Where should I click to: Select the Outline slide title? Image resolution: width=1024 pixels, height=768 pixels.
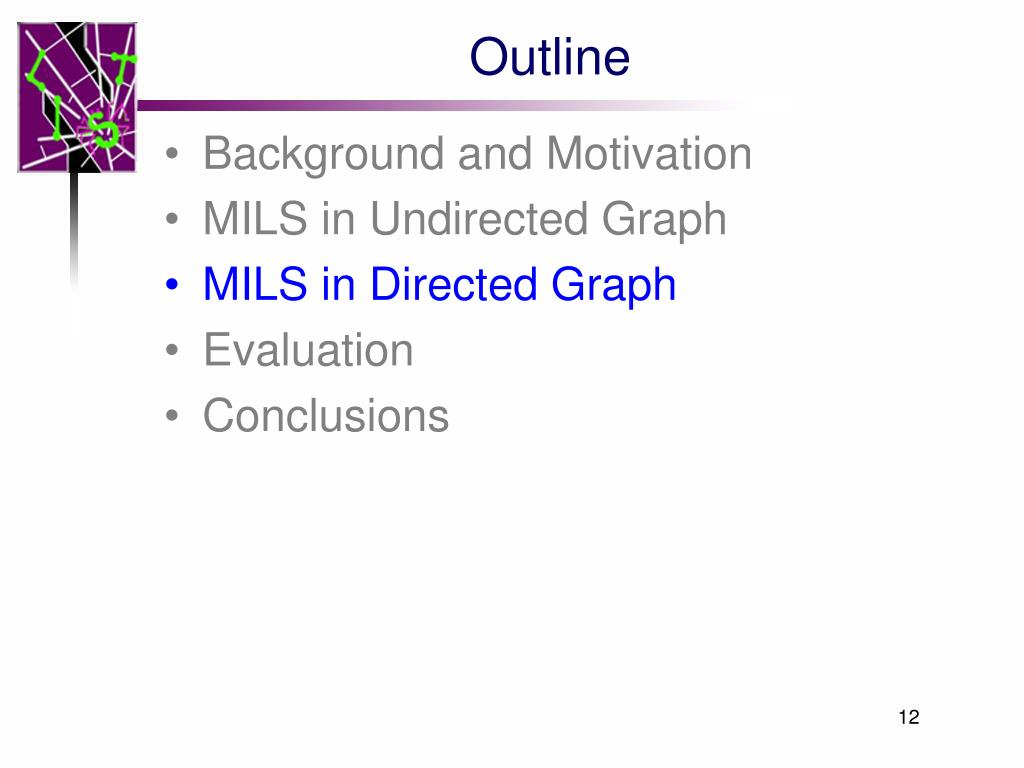coord(550,57)
